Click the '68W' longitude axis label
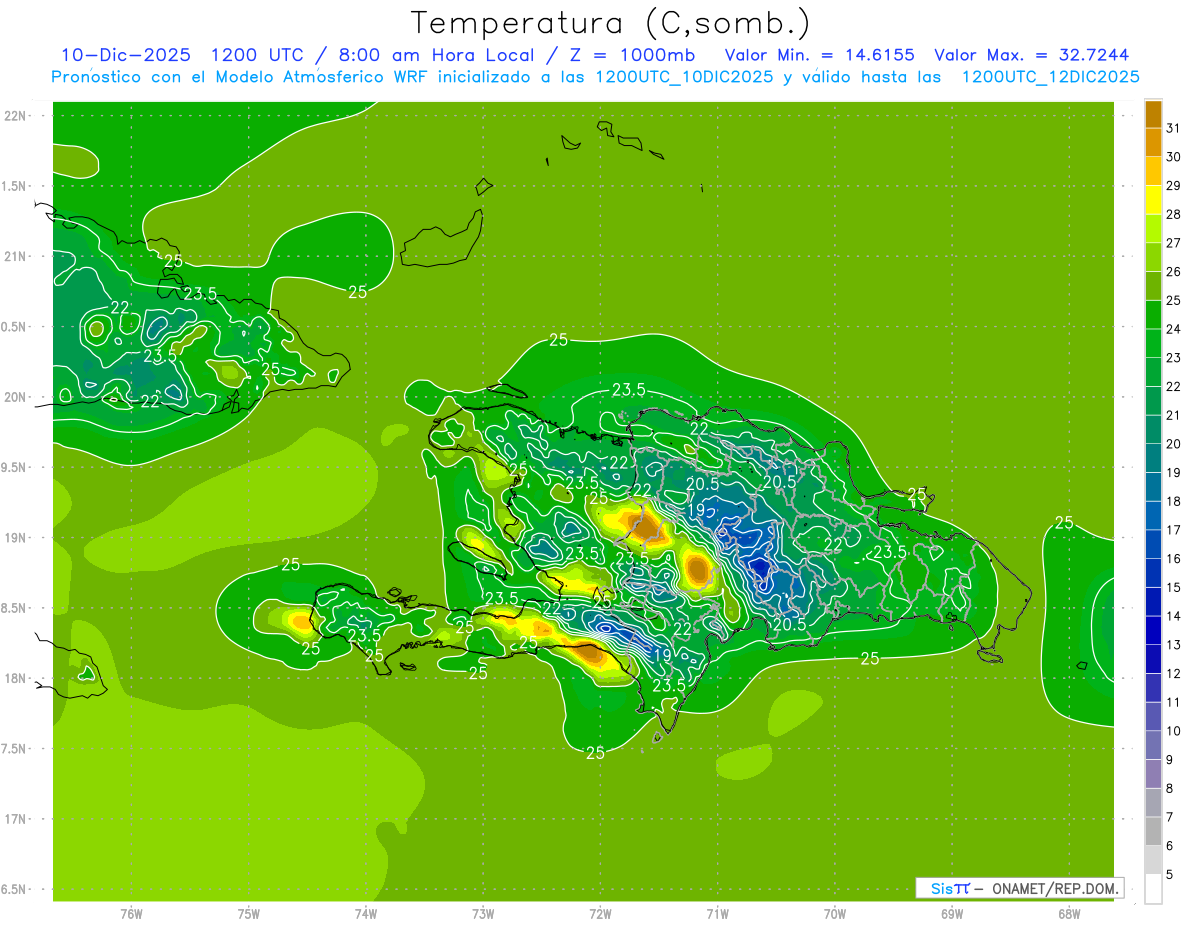This screenshot has width=1200, height=927. point(1069,913)
